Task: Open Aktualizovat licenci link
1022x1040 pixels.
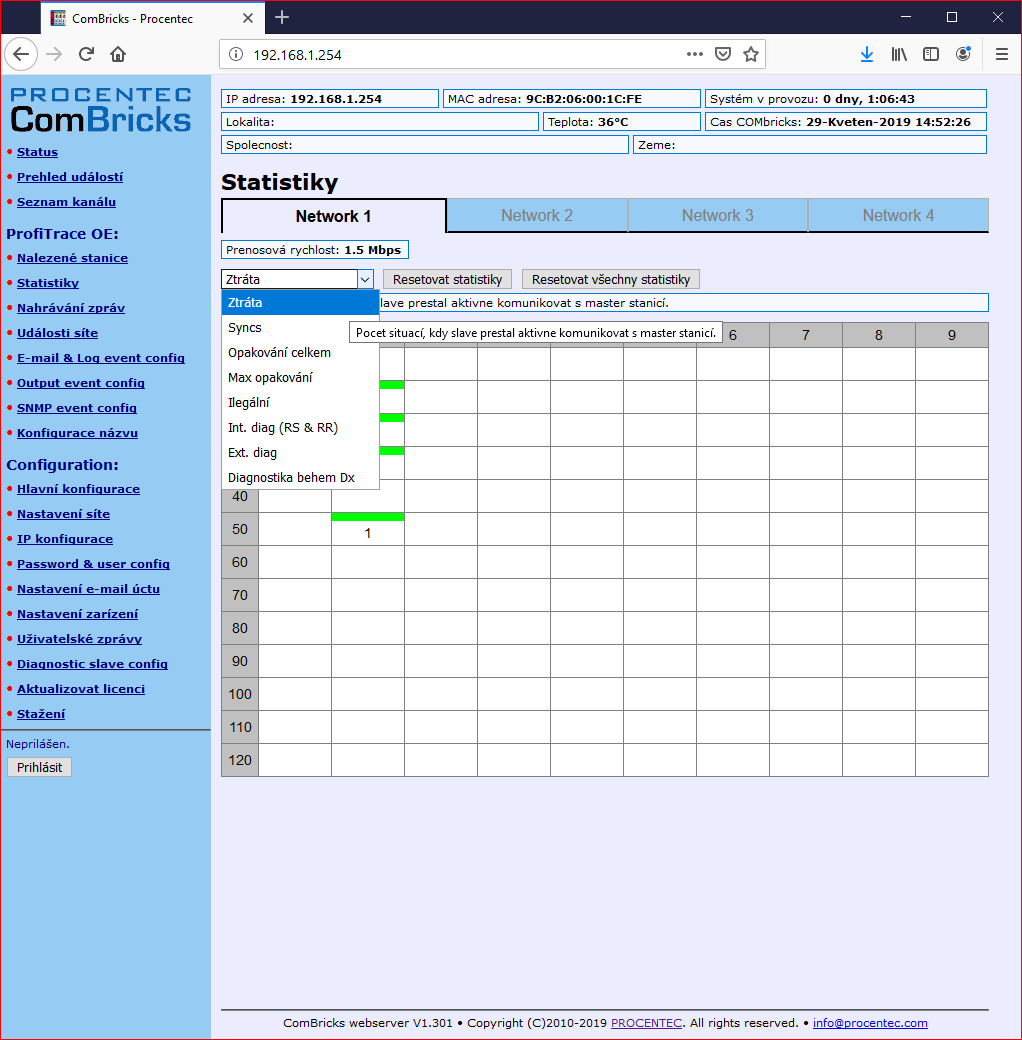Action: pos(81,689)
